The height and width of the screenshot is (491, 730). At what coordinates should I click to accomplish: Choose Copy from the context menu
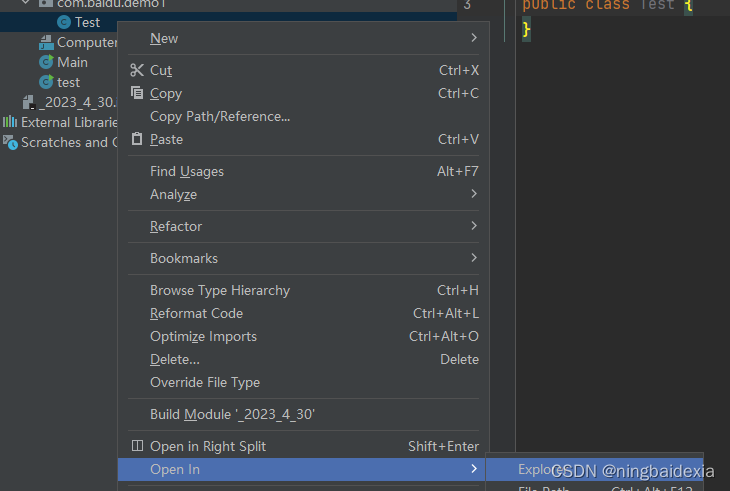tap(304, 93)
